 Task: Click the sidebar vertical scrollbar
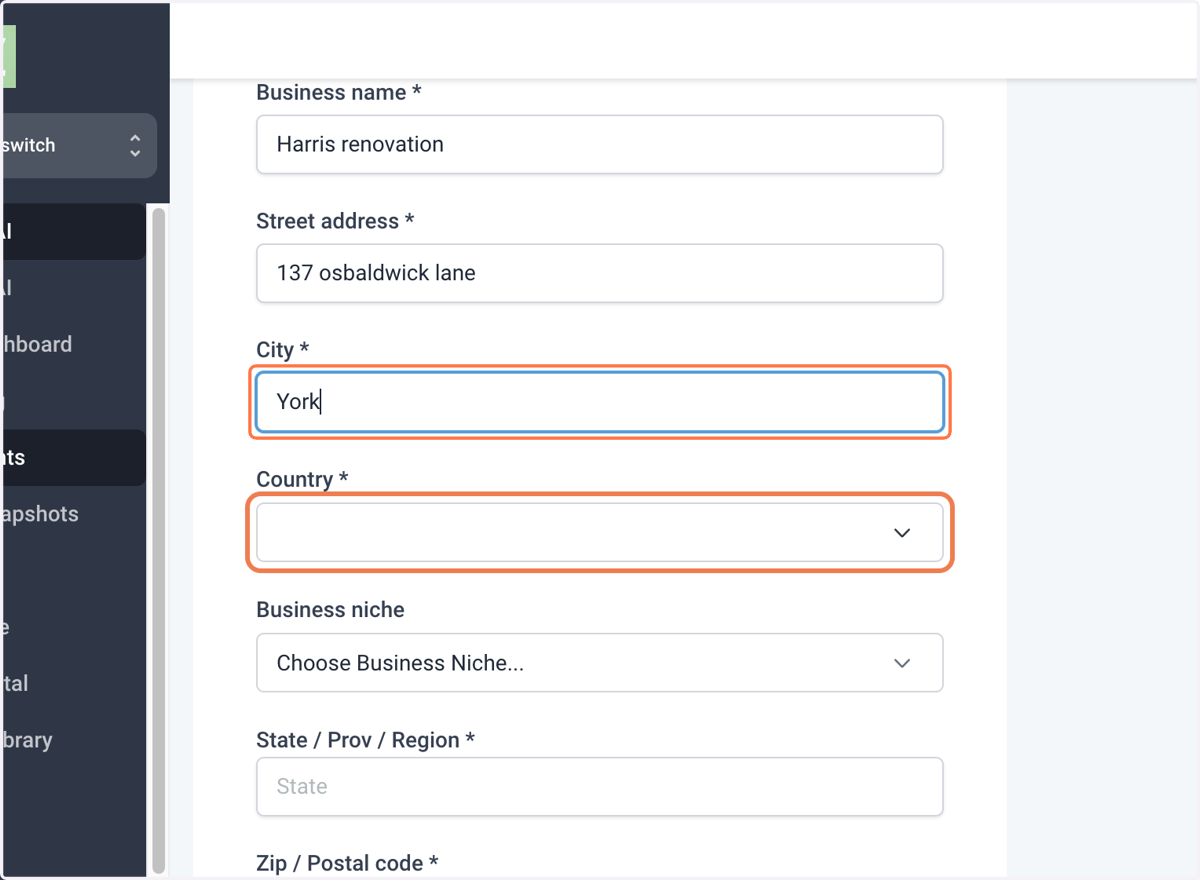pos(158,540)
